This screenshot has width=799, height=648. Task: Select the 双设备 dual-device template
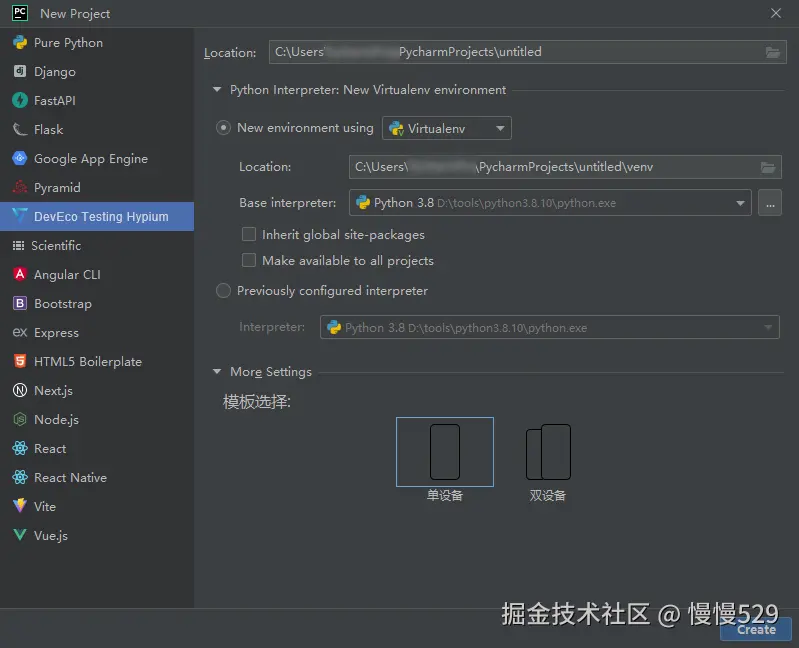pos(548,452)
